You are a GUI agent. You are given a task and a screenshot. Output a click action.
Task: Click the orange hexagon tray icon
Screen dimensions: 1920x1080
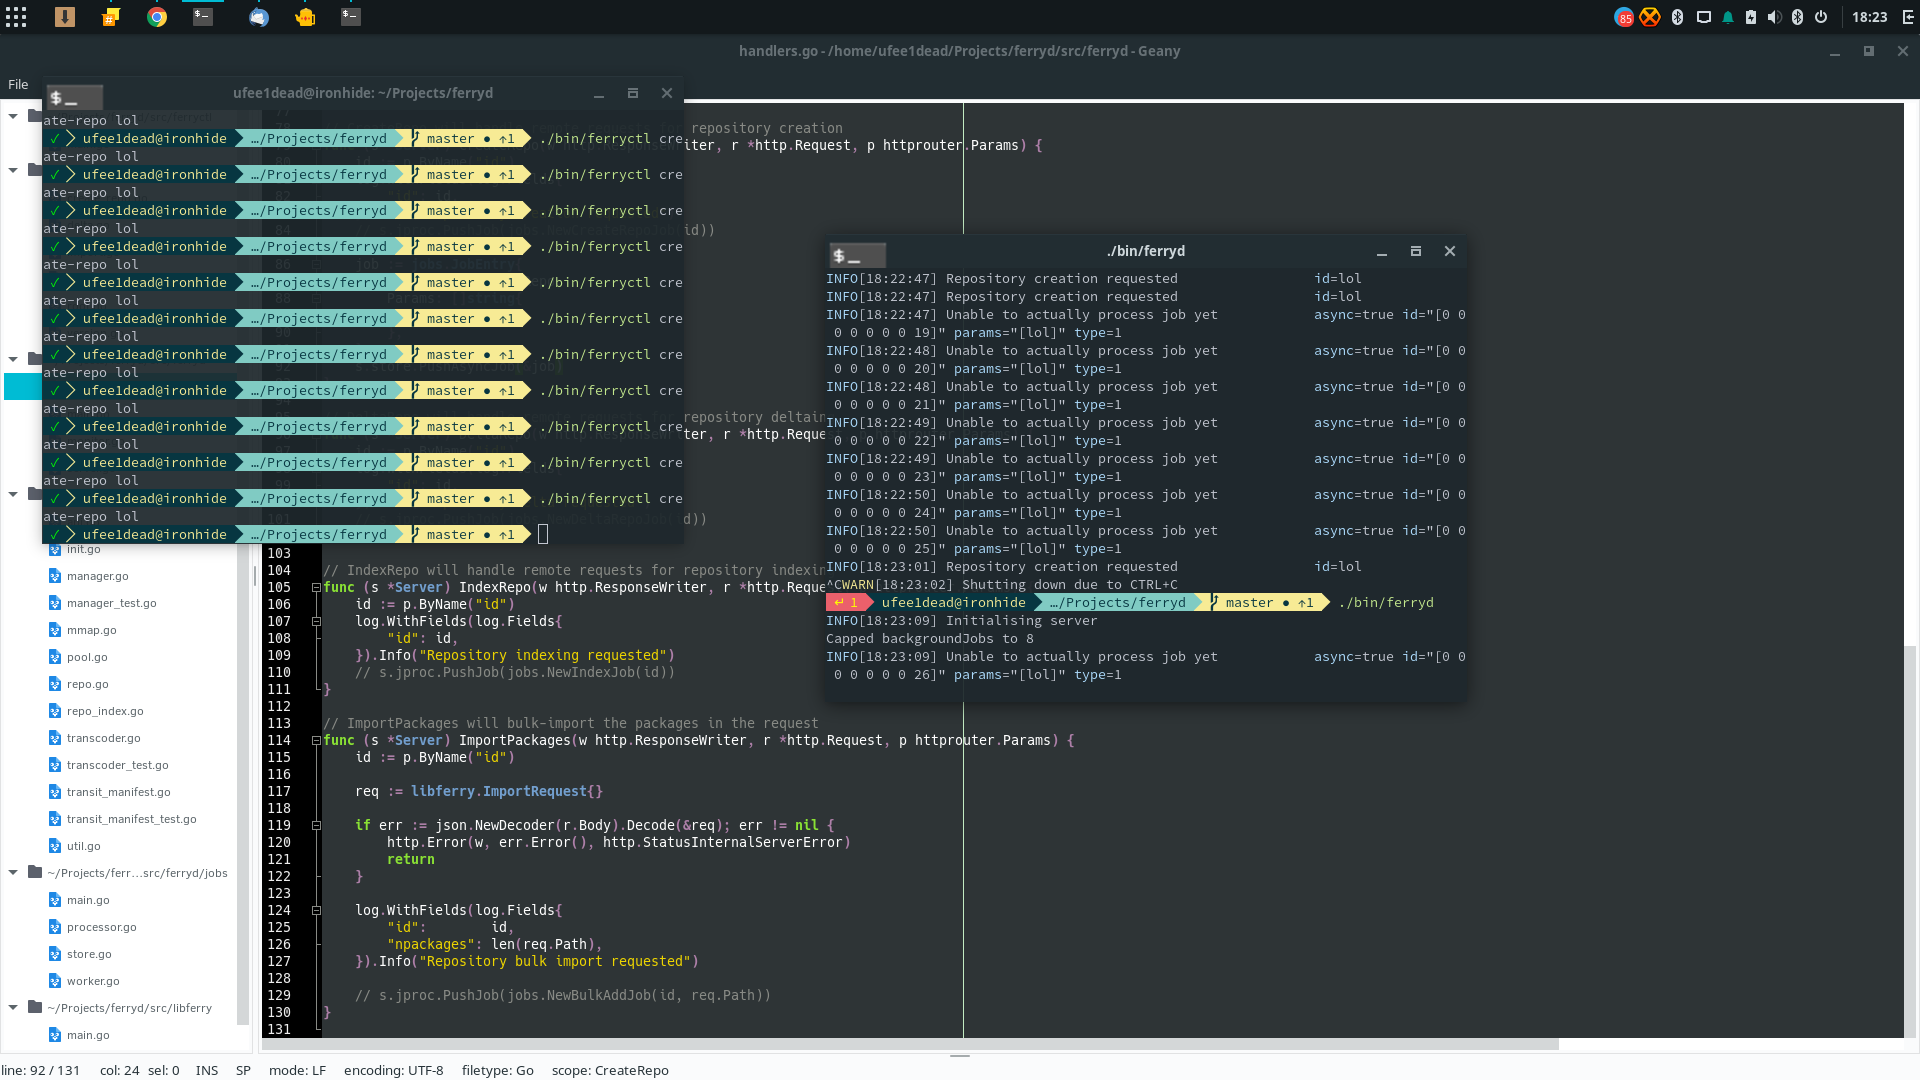[x=1650, y=17]
